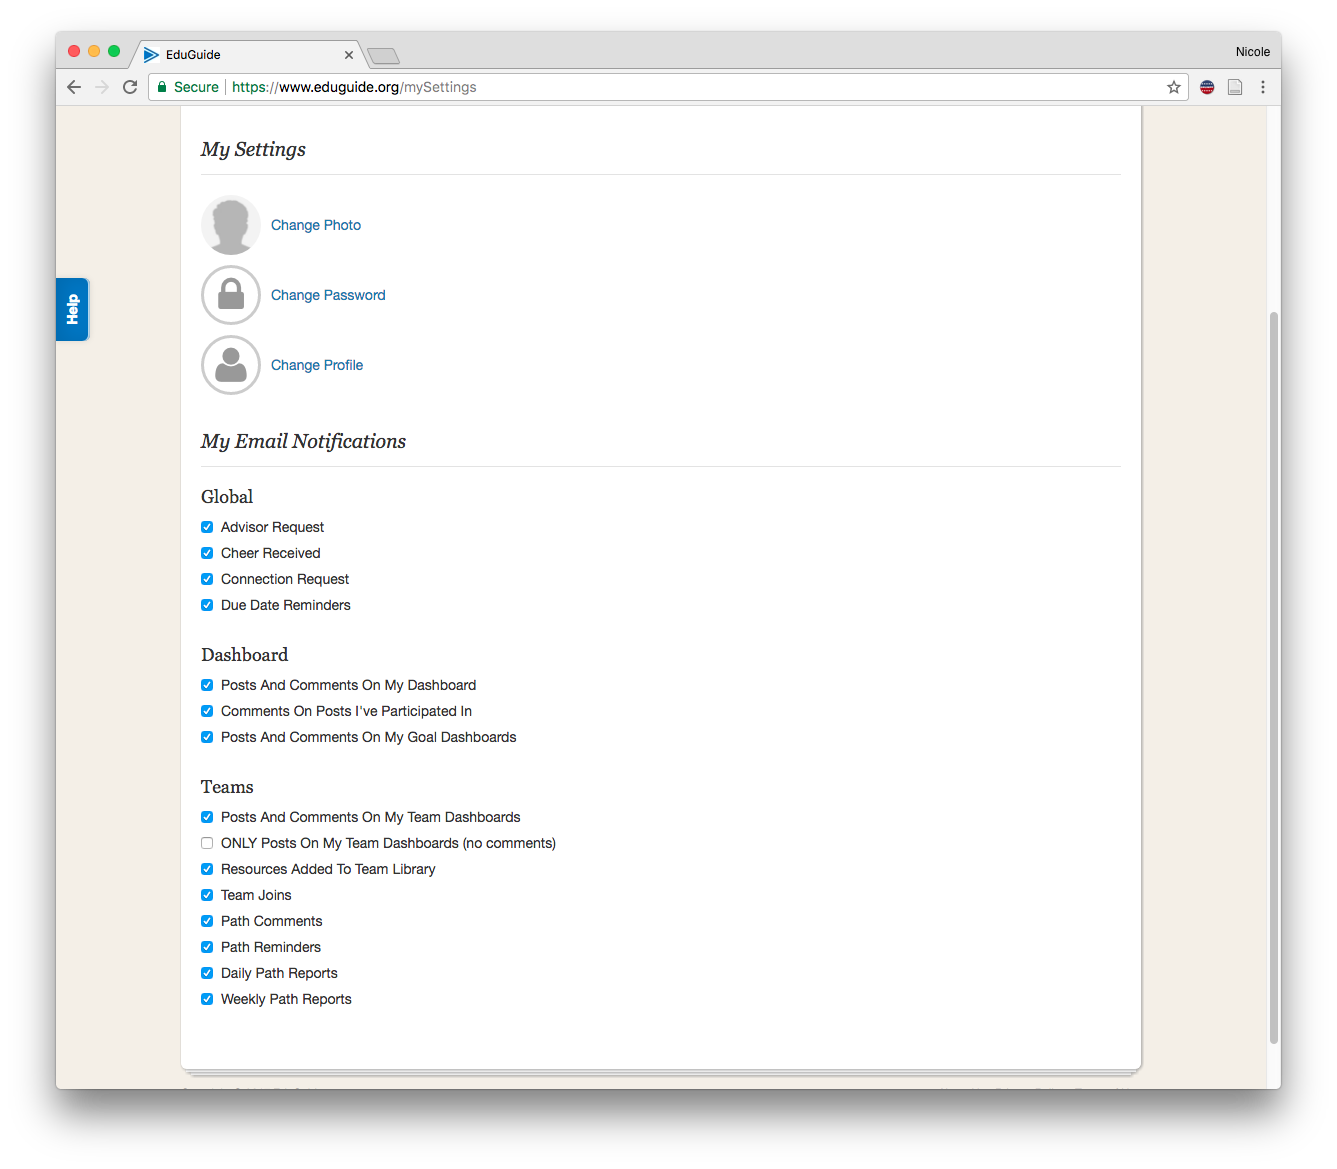Click the My Settings heading
This screenshot has width=1337, height=1169.
(253, 149)
